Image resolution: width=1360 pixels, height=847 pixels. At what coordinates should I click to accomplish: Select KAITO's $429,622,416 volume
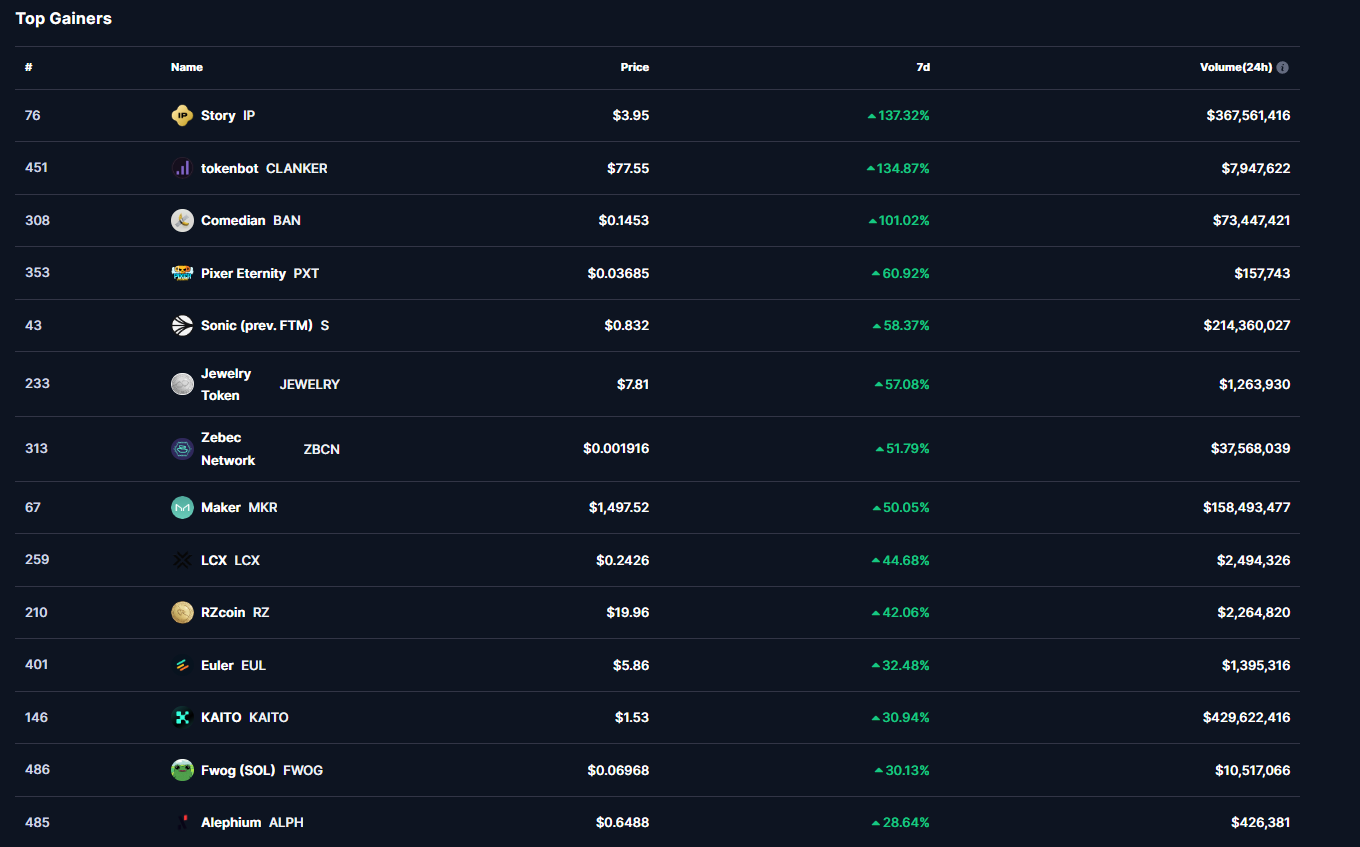coord(1247,717)
